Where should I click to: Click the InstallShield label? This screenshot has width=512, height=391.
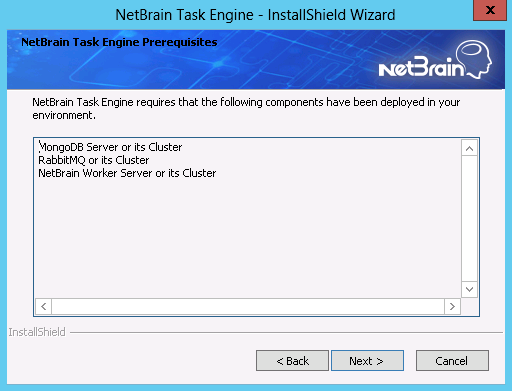(37, 332)
